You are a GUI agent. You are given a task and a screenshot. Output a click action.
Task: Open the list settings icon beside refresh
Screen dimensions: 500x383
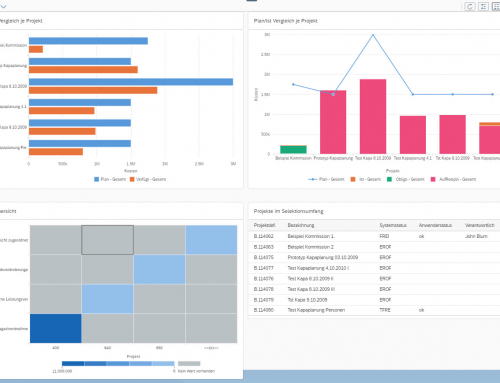coord(483,6)
